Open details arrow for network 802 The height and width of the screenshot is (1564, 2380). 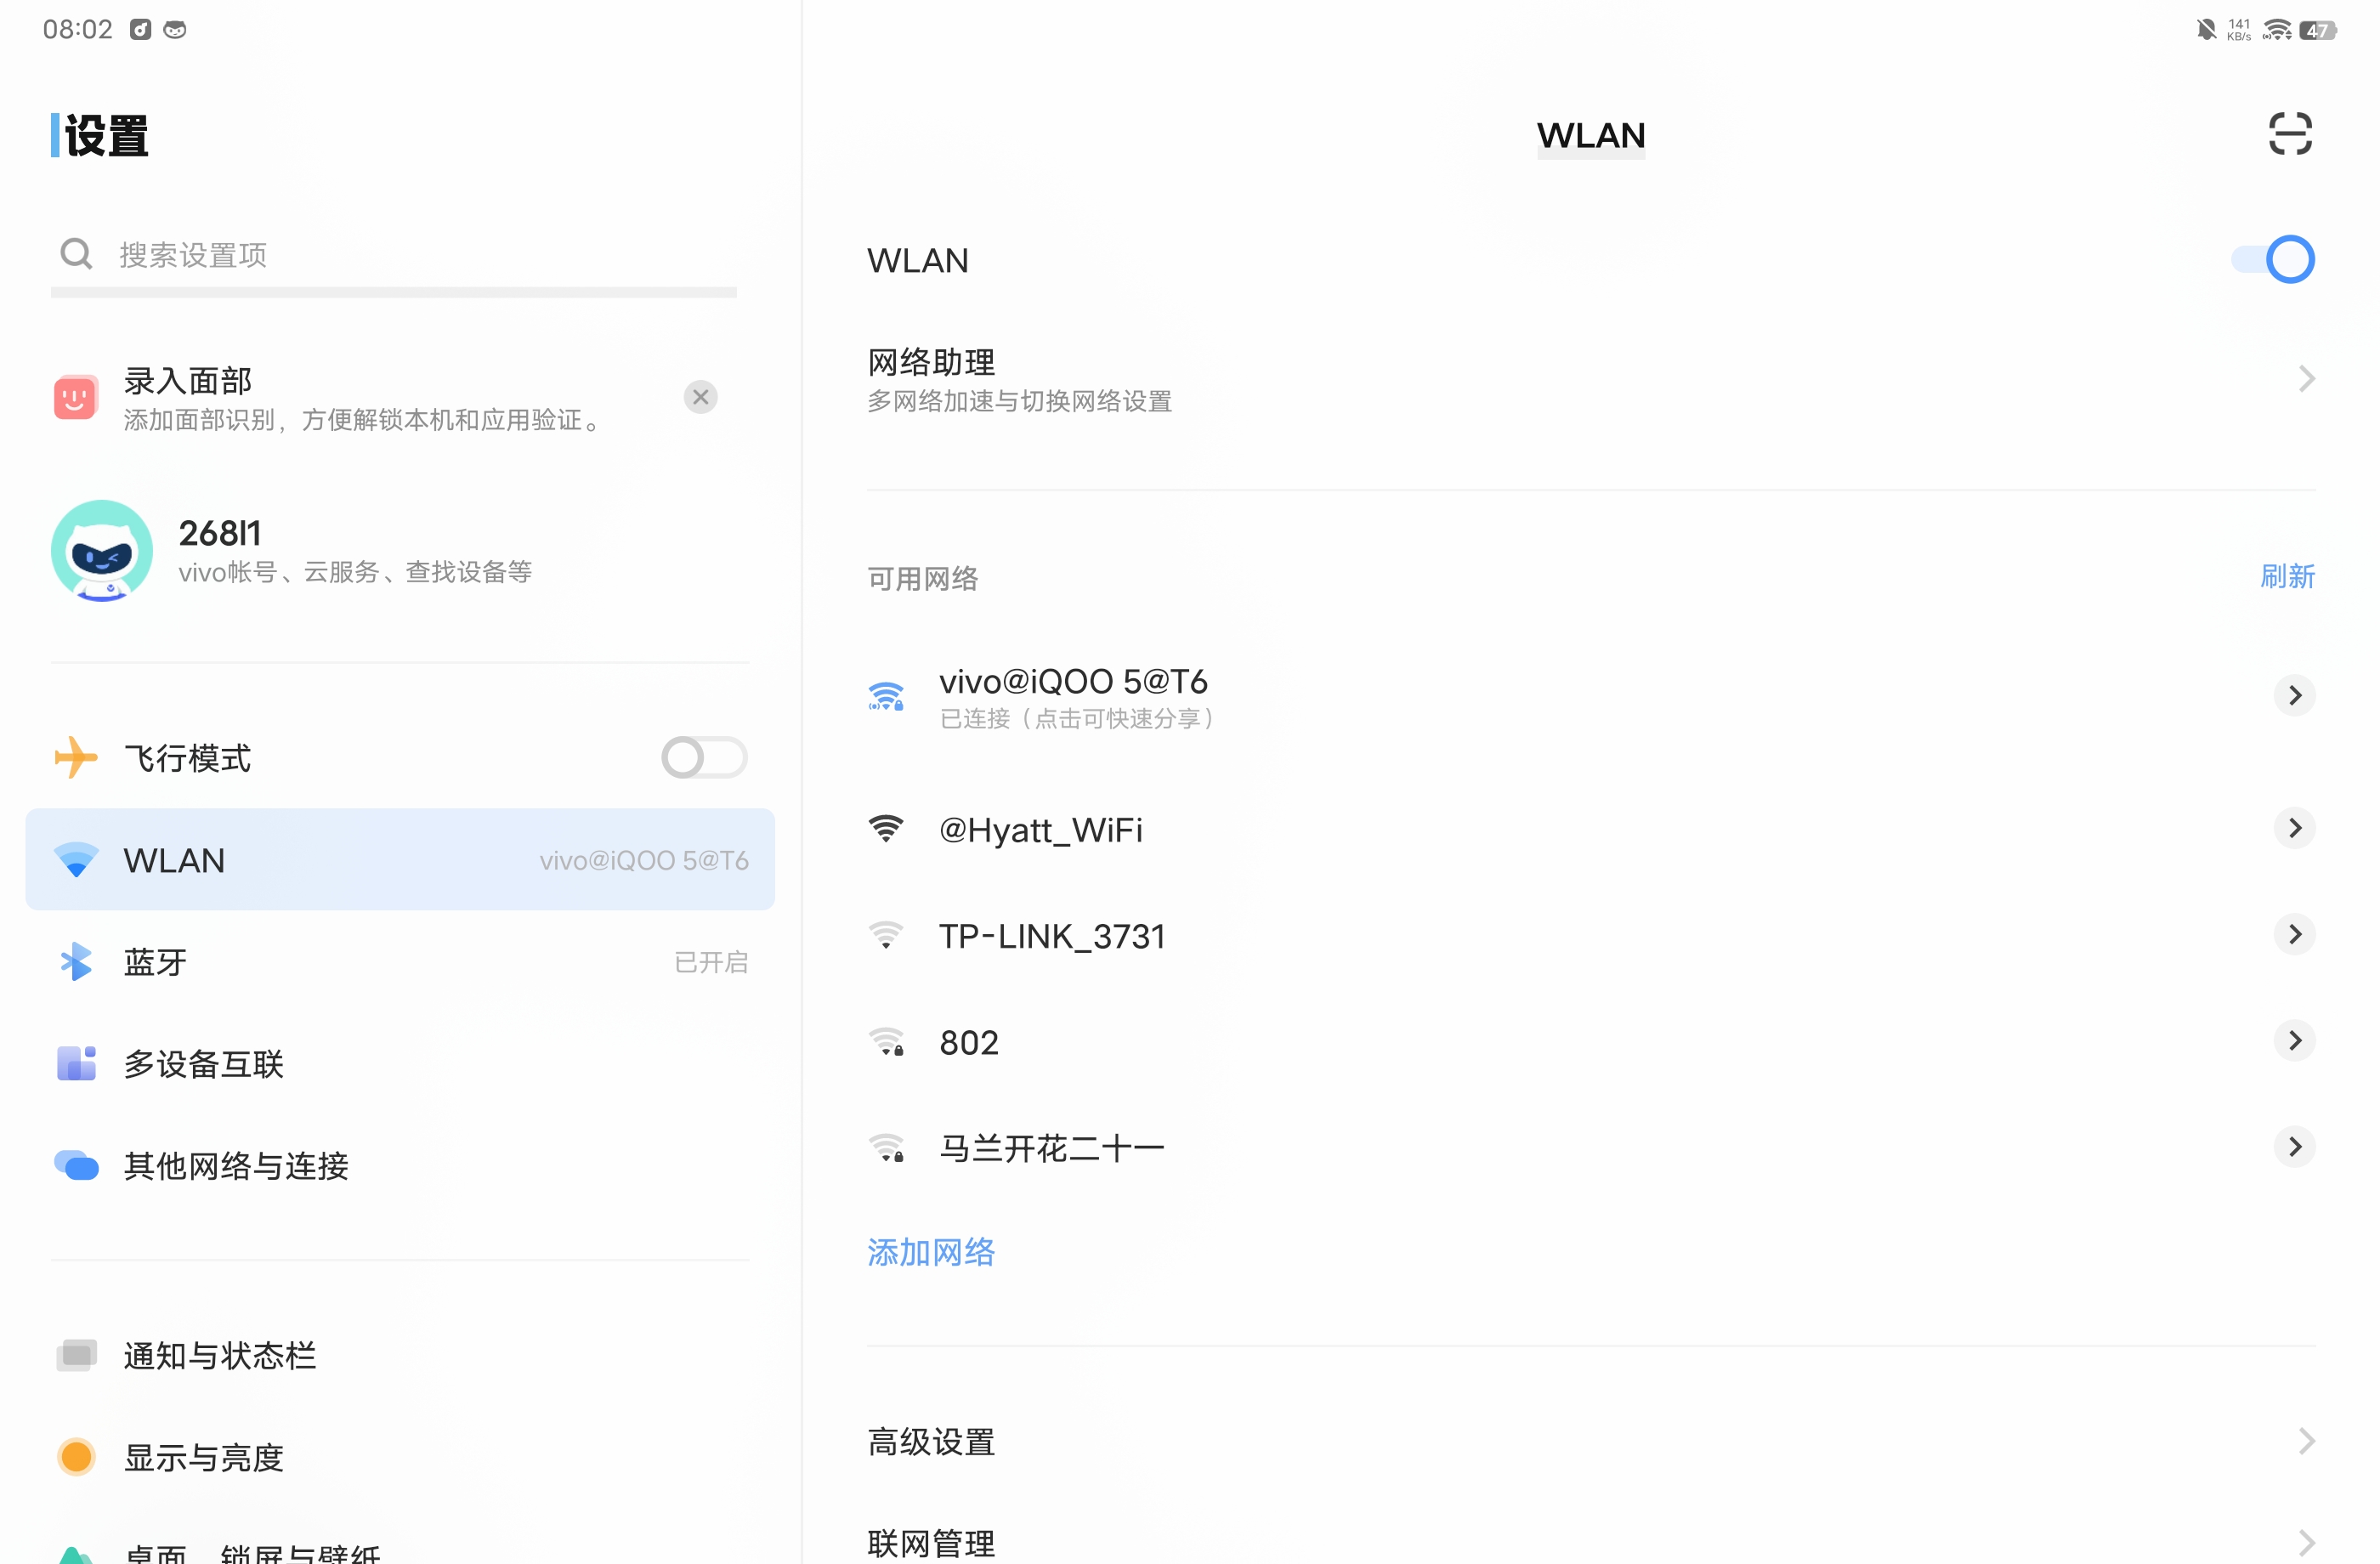pos(2294,1041)
